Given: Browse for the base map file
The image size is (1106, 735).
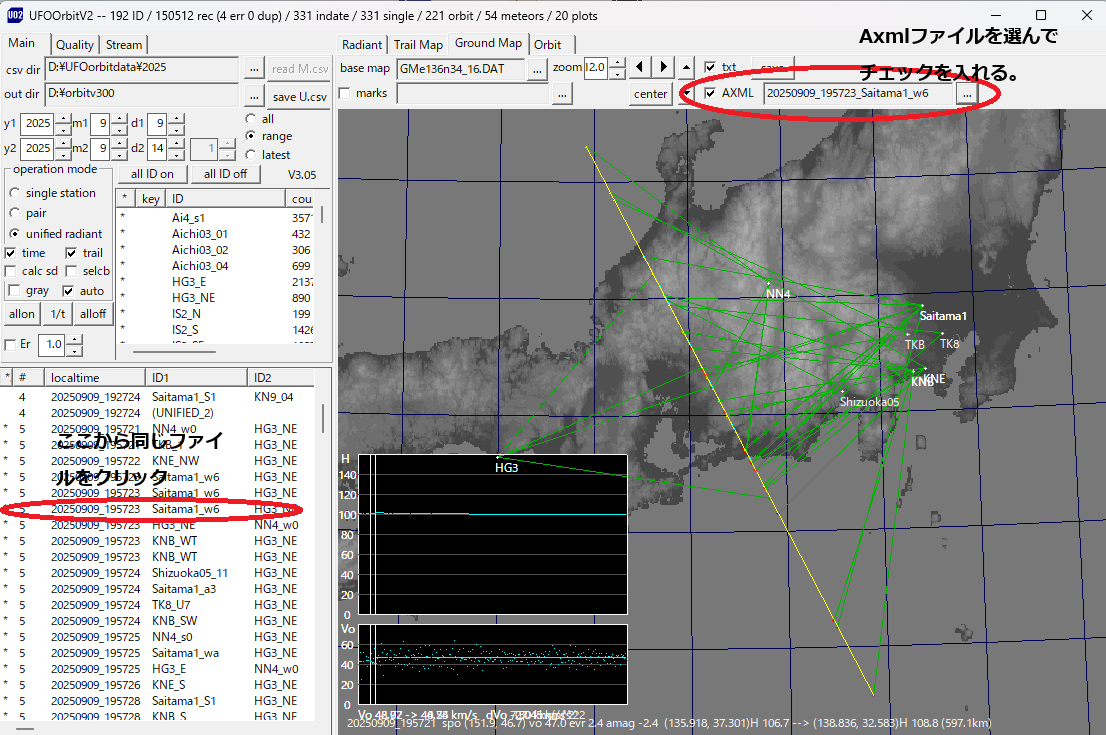Looking at the screenshot, I should [537, 69].
